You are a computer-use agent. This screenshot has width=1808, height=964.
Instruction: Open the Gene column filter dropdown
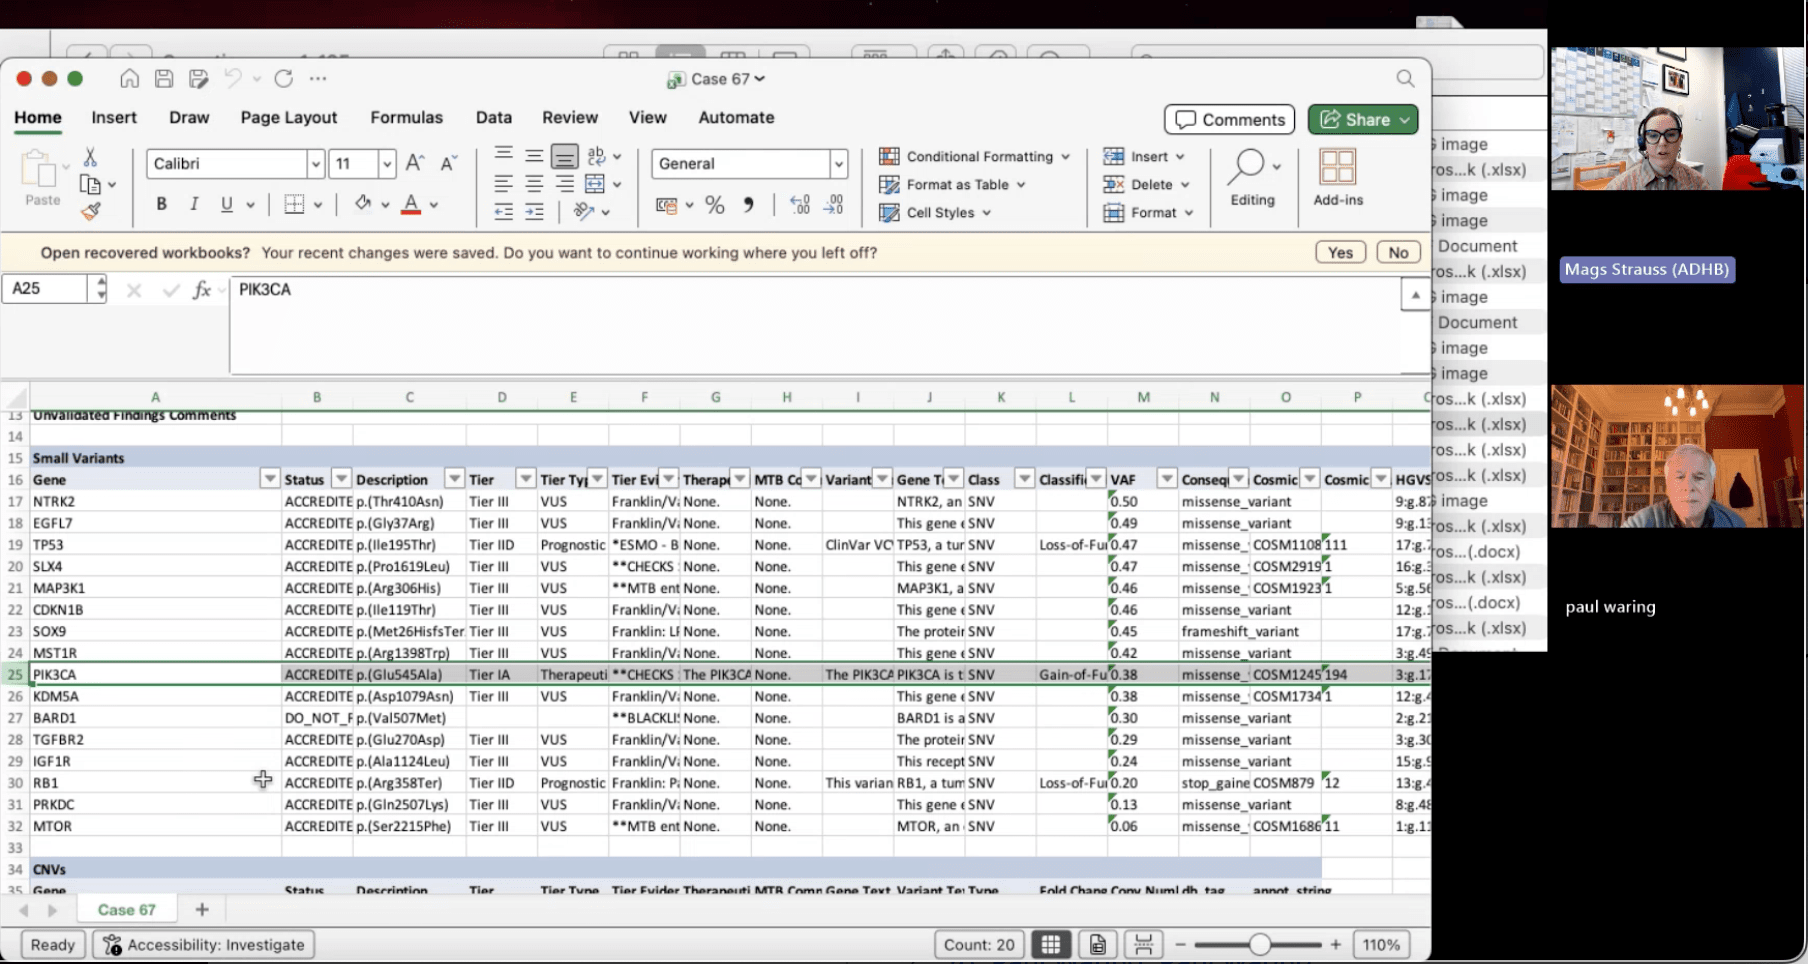[x=269, y=479]
